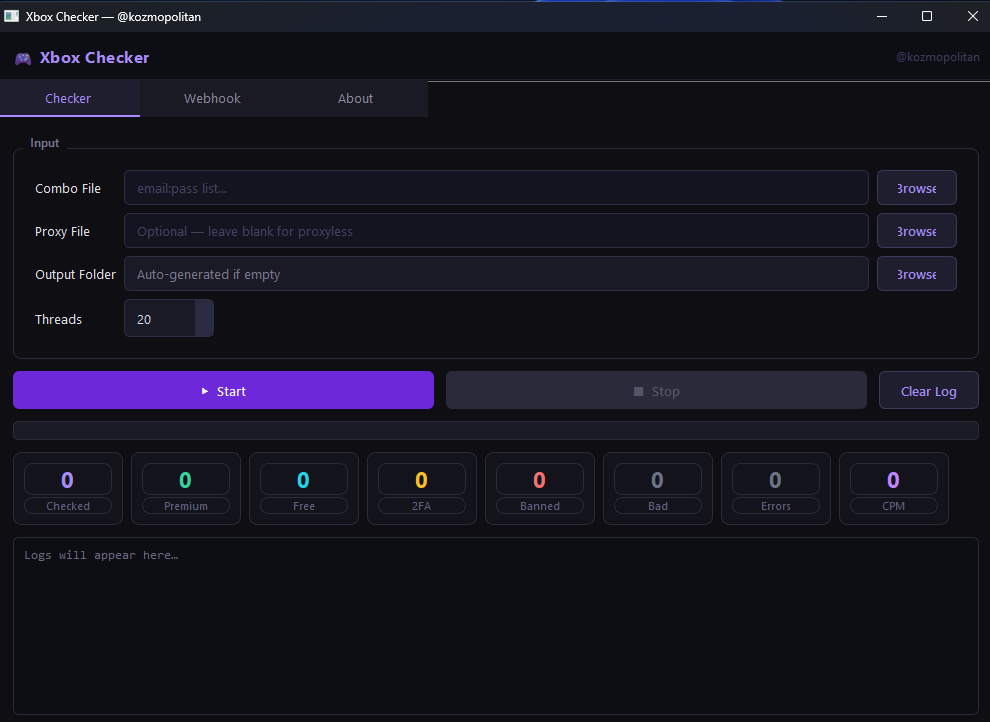Image resolution: width=990 pixels, height=722 pixels.
Task: Click the @kozmopolitan label in header
Action: click(x=938, y=57)
